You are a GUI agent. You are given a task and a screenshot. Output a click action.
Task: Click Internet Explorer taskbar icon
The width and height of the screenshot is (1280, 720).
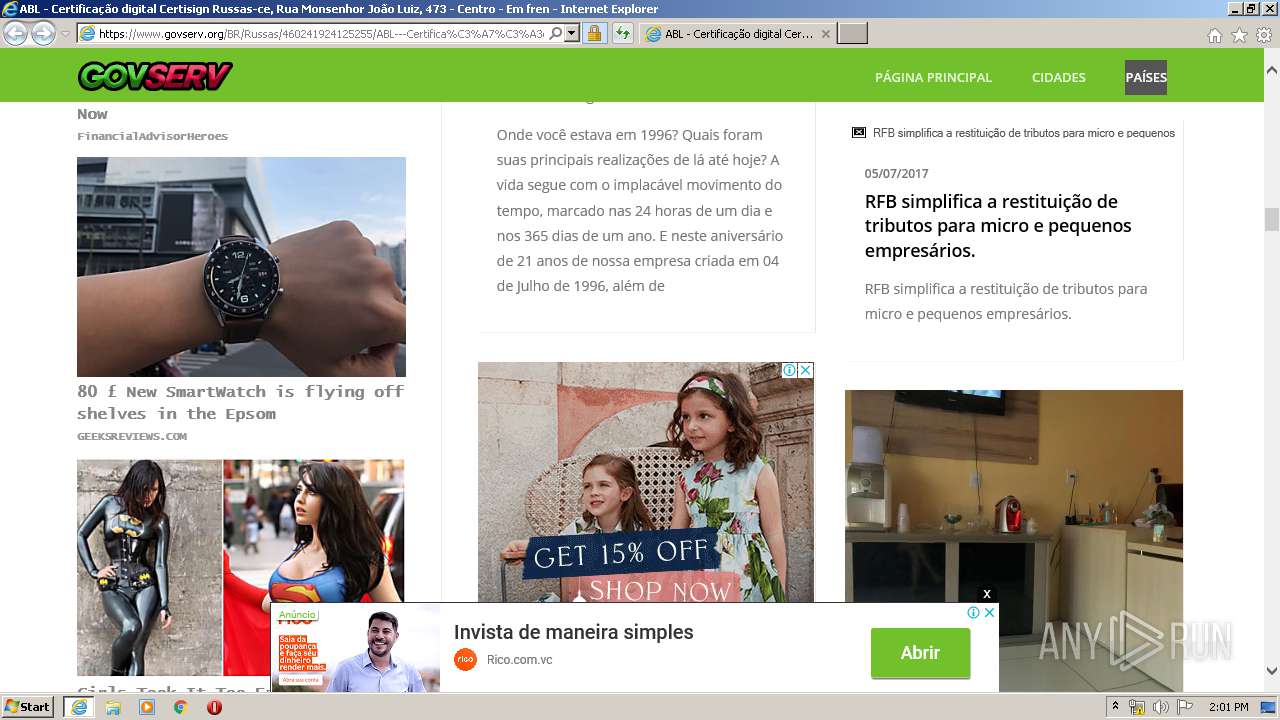coord(79,707)
